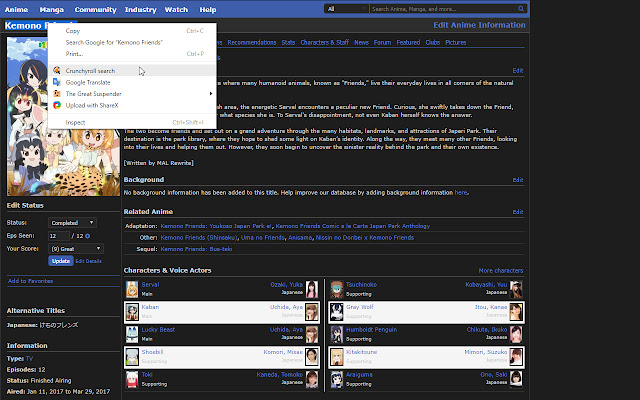Image resolution: width=640 pixels, height=400 pixels.
Task: Choose Copy from the context menu
Action: click(132, 31)
